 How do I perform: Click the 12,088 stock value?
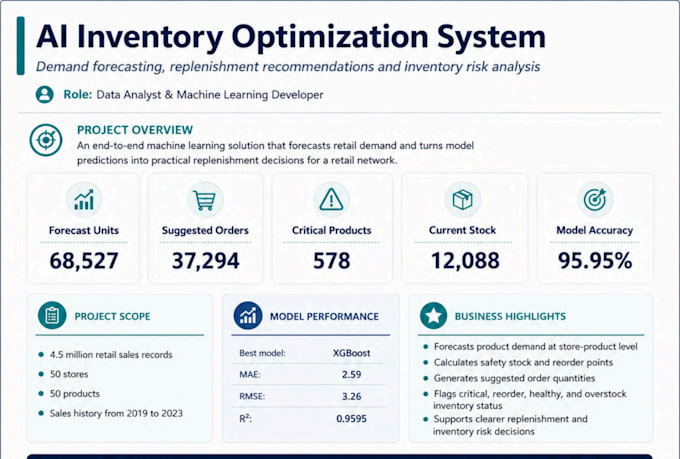(465, 261)
